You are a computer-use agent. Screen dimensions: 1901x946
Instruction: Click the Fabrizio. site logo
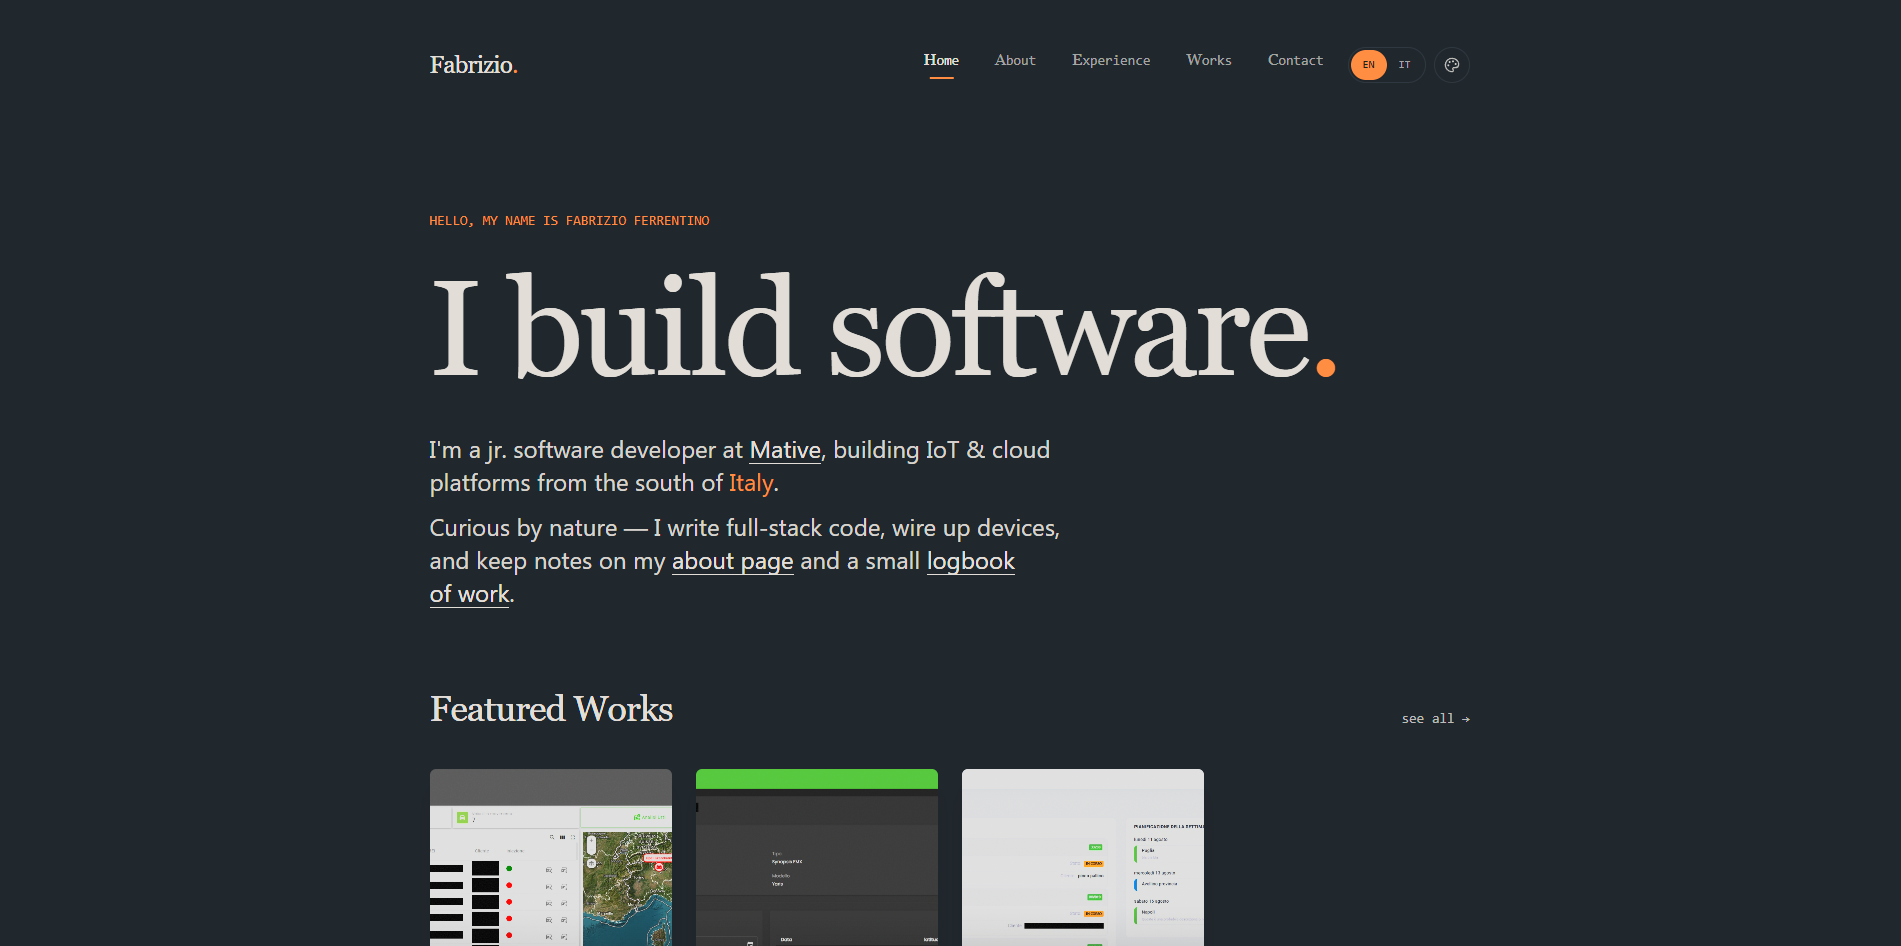[473, 65]
